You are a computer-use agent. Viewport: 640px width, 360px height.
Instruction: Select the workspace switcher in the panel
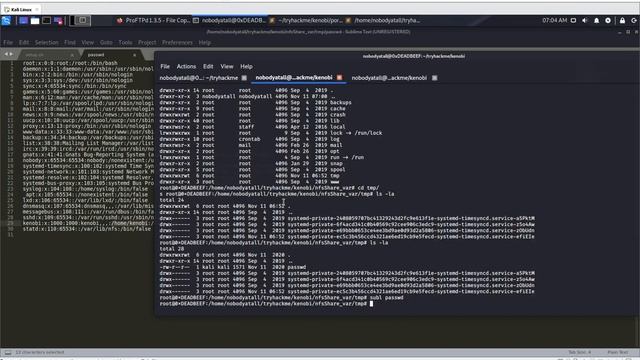80,20
